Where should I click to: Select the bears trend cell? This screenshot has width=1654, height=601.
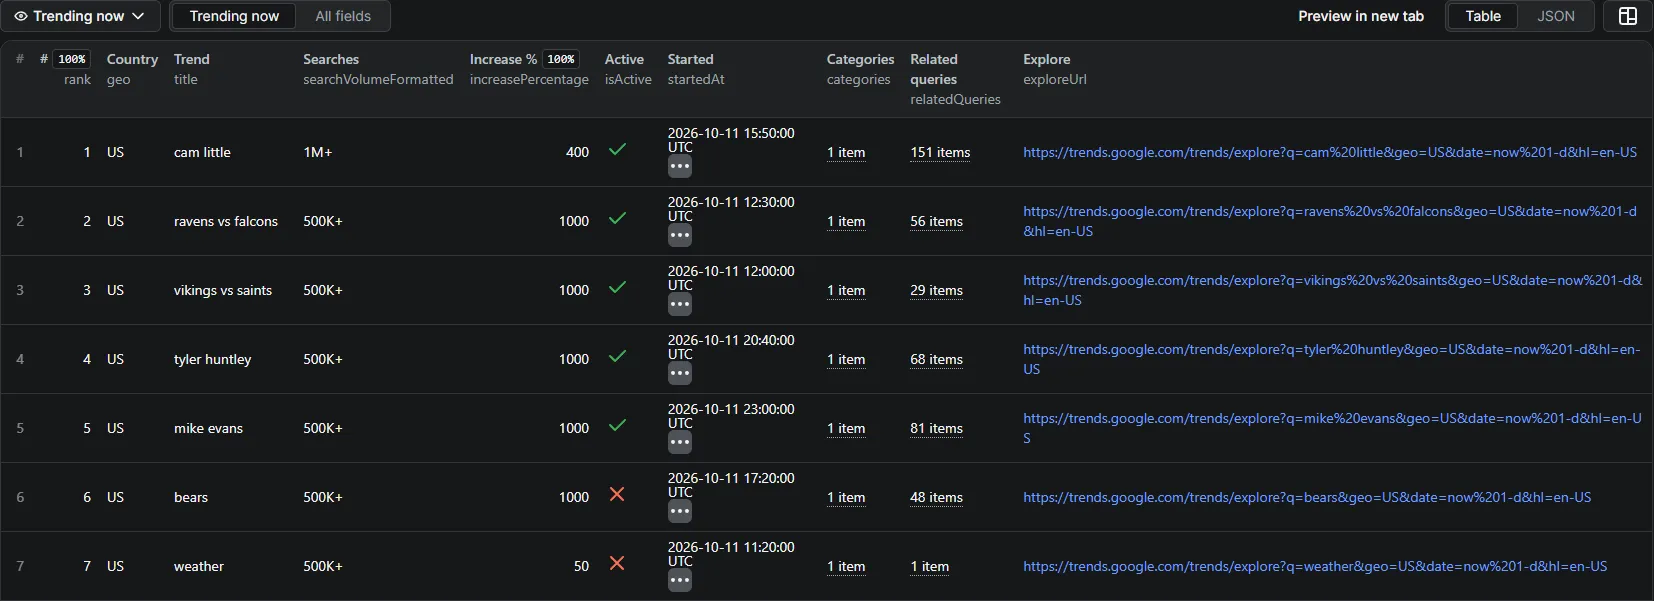[x=191, y=498]
